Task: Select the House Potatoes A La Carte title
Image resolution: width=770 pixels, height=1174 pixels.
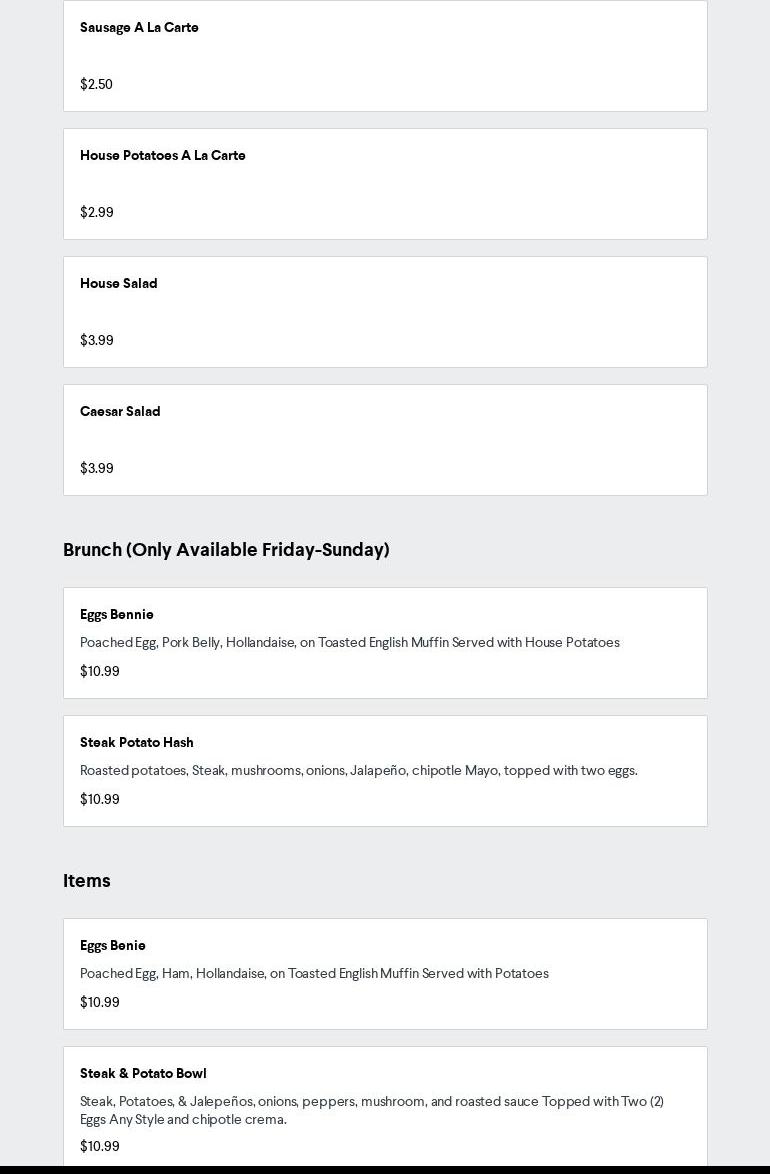Action: [x=162, y=156]
